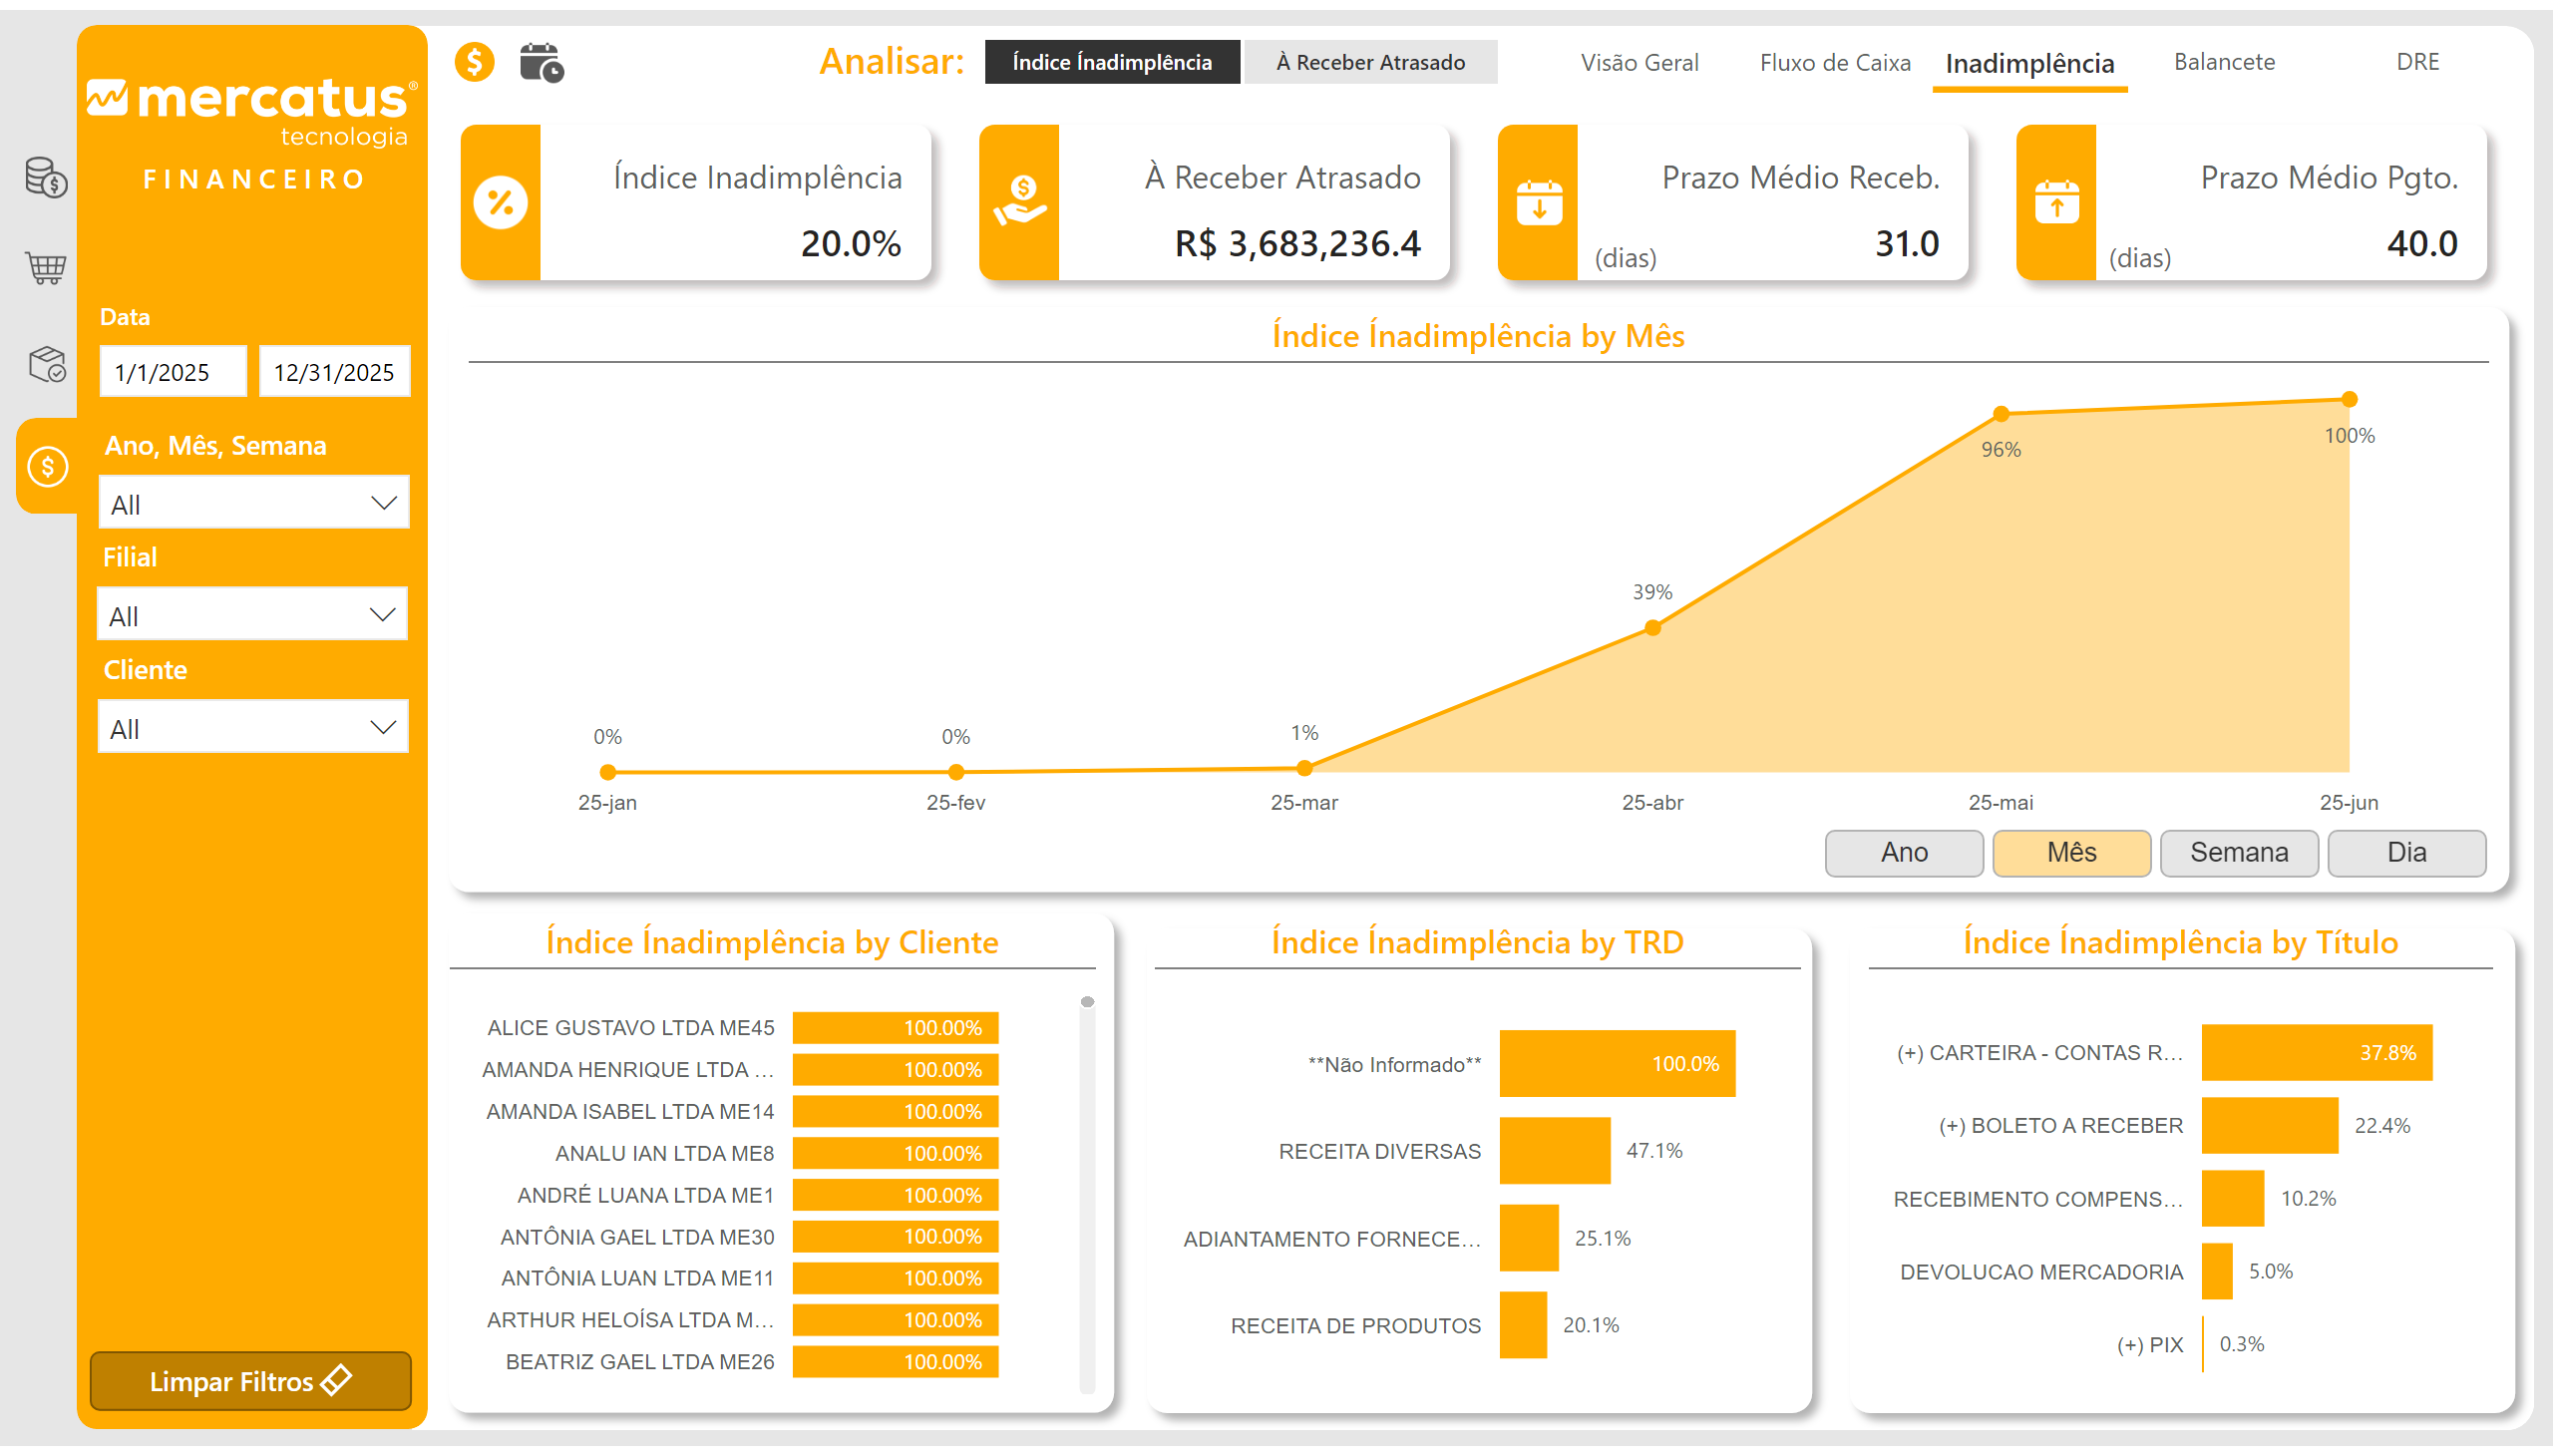The width and height of the screenshot is (2553, 1456).
Task: Toggle analysis to À Receber Atrasado
Action: click(1370, 62)
